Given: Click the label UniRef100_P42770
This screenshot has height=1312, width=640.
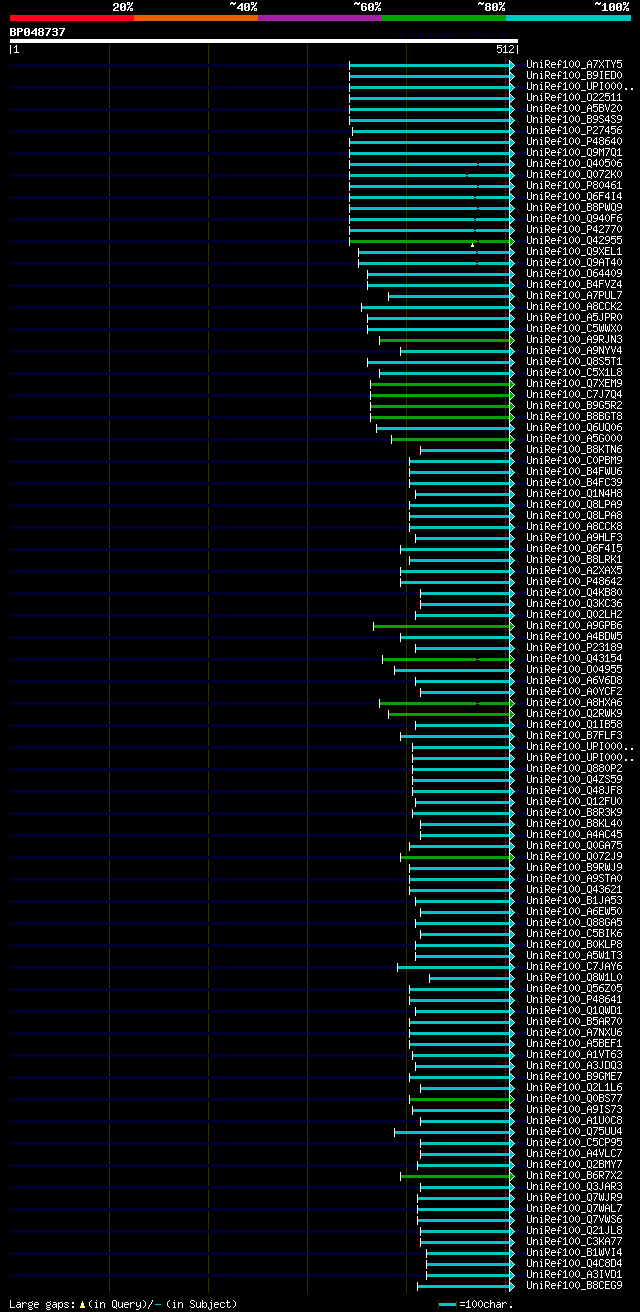Looking at the screenshot, I should 574,229.
